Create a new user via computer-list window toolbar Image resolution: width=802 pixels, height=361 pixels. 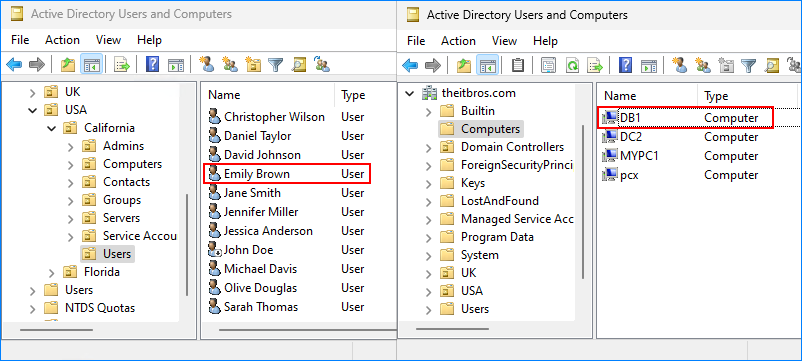[x=680, y=65]
